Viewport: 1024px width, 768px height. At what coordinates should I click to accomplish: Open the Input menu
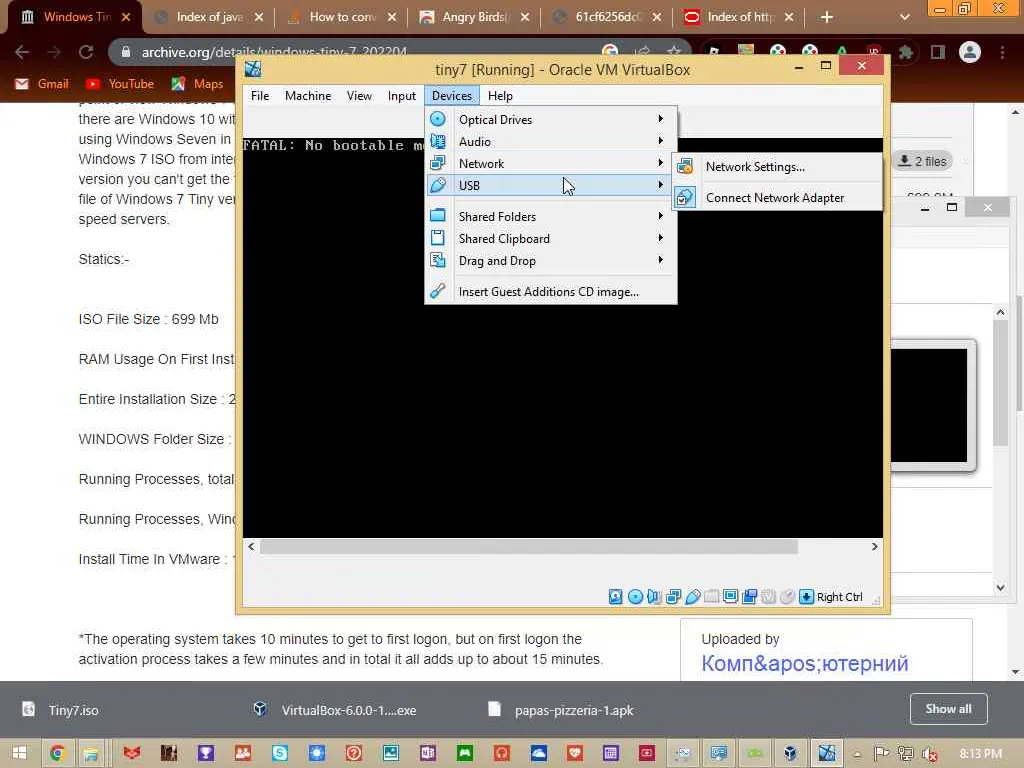(x=402, y=95)
